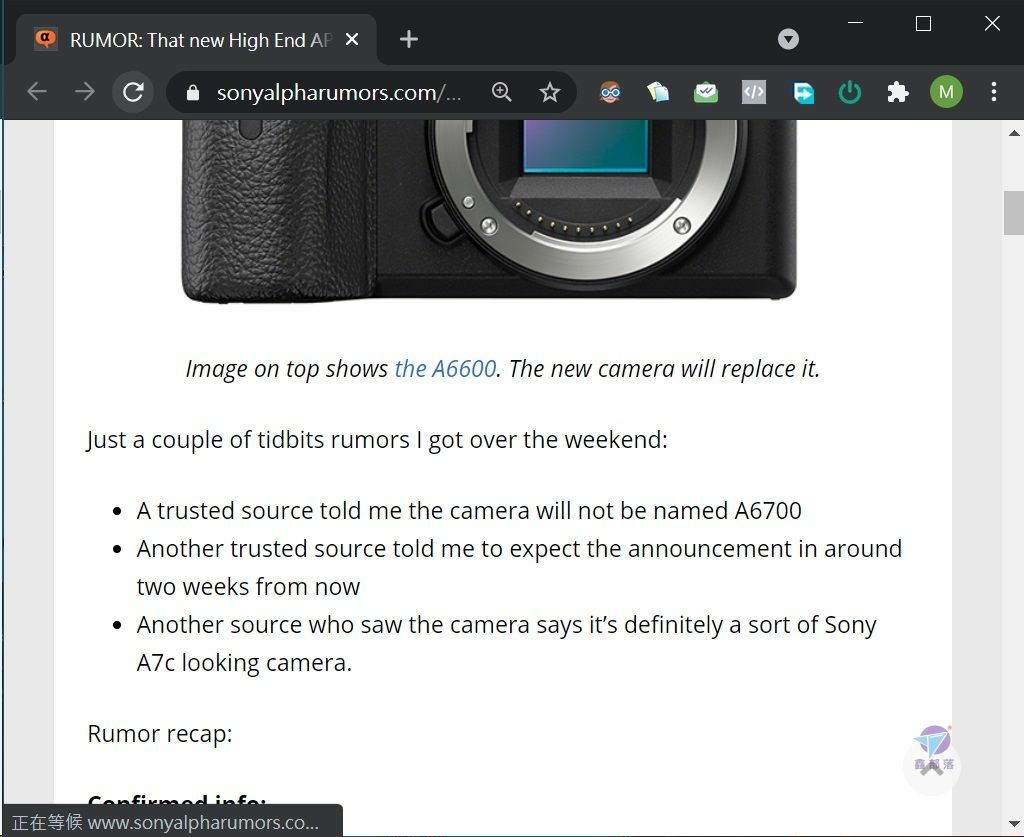Screen dimensions: 1024x837
Task: Click the browser back arrow
Action: click(x=37, y=92)
